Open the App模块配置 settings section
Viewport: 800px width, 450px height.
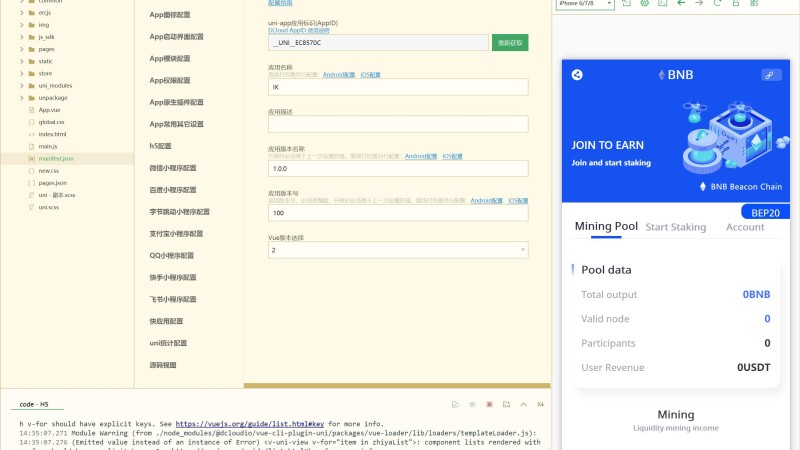[x=170, y=59]
